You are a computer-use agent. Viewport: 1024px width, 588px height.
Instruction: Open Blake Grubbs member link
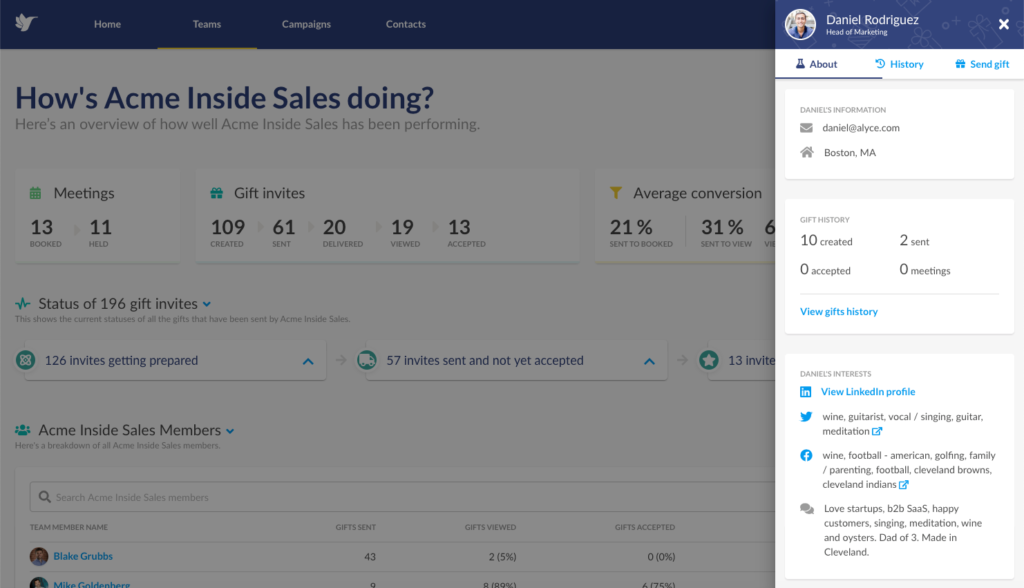[83, 557]
